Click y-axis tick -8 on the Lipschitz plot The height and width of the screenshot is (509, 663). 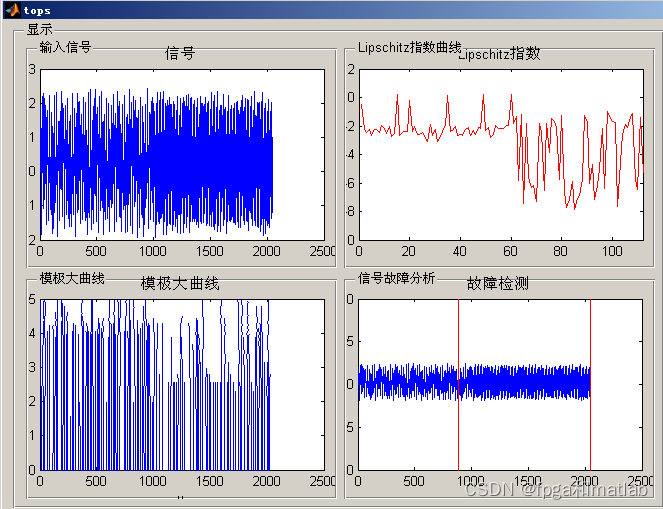tap(350, 211)
